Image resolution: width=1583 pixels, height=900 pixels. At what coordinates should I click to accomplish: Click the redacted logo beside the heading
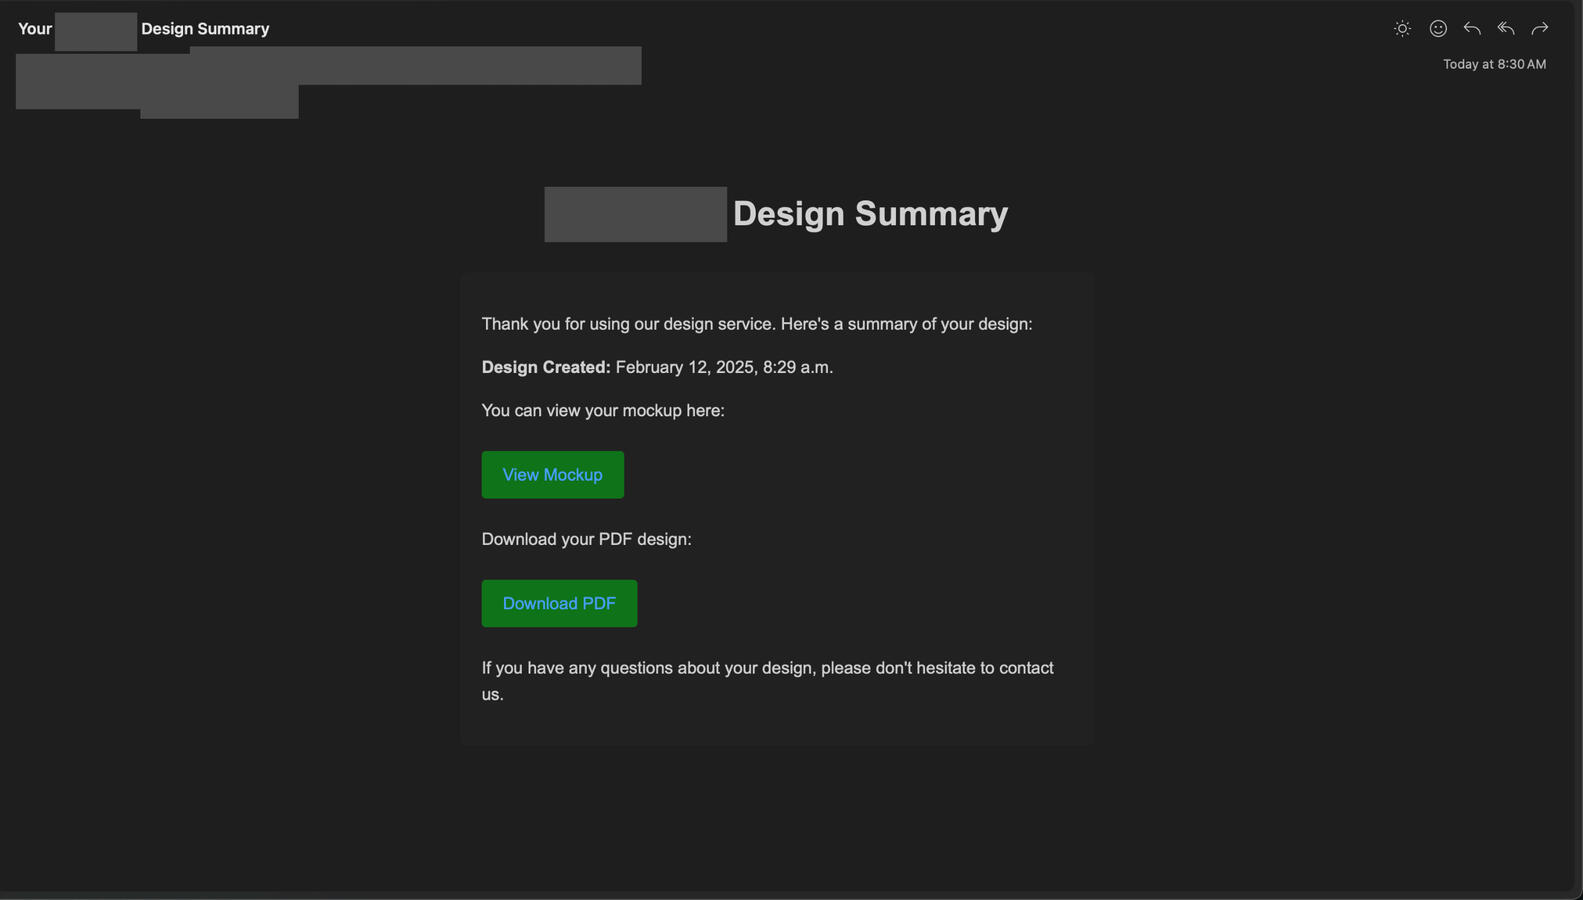[635, 214]
